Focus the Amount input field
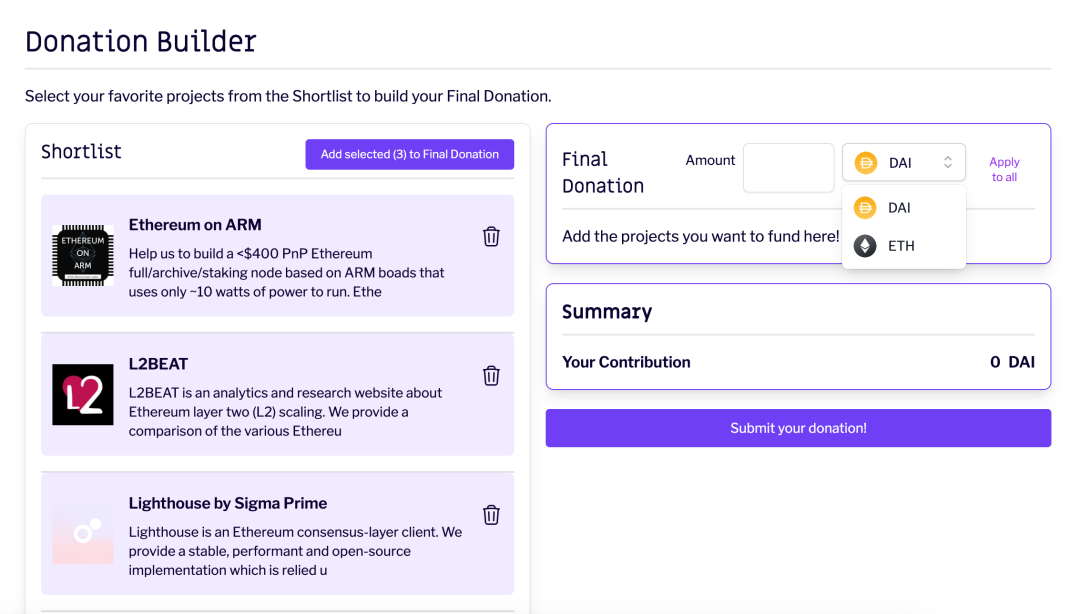The width and height of the screenshot is (1080, 614). [x=789, y=167]
